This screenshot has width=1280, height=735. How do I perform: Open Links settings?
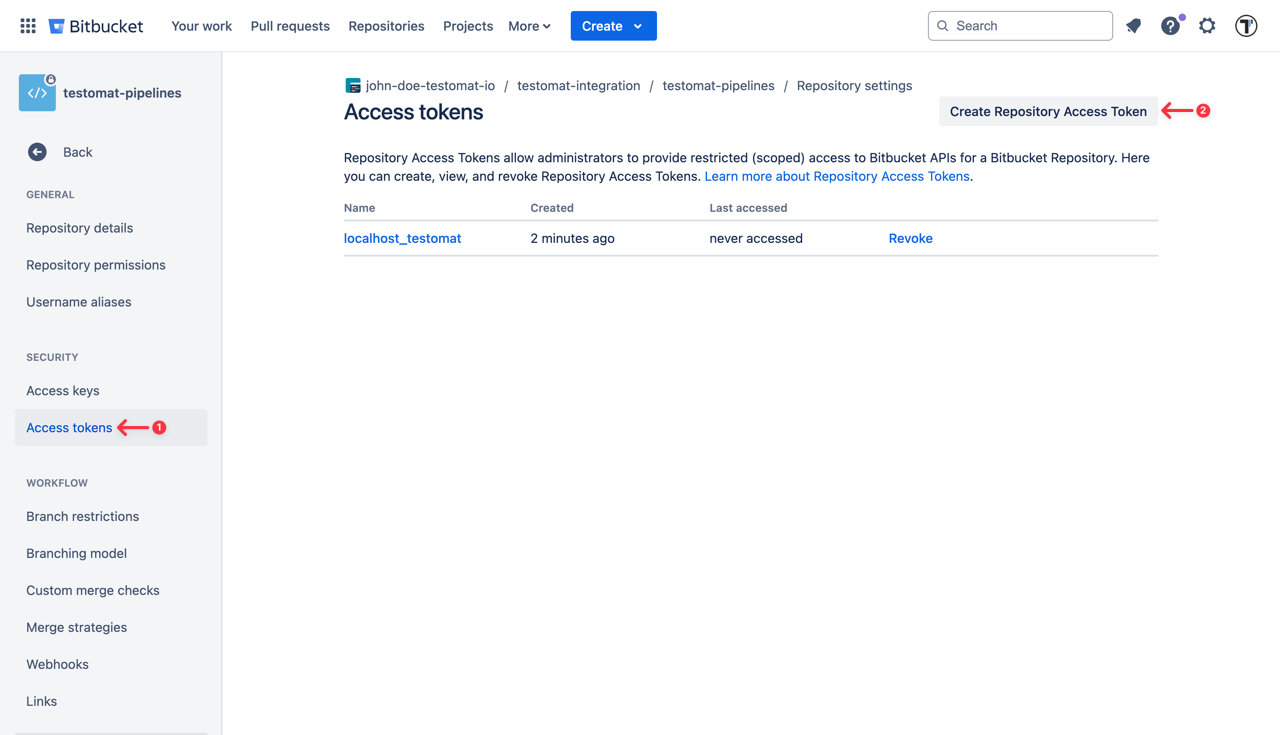click(41, 702)
